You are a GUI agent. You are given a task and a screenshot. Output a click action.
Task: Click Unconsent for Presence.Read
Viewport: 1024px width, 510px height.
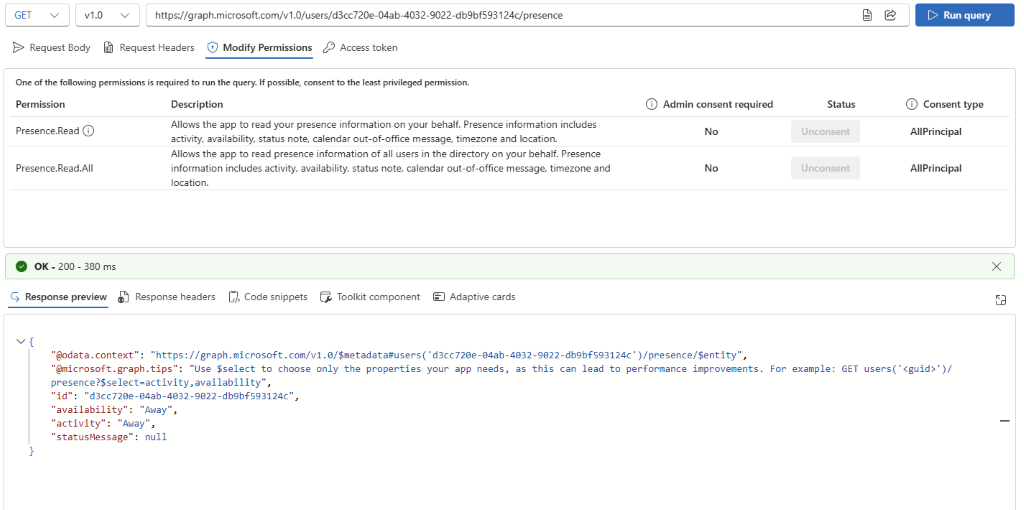(x=825, y=131)
